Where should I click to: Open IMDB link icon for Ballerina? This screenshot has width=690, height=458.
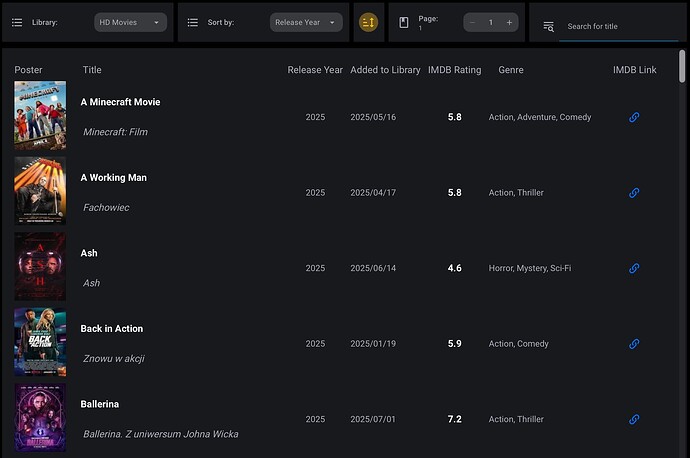click(x=634, y=419)
